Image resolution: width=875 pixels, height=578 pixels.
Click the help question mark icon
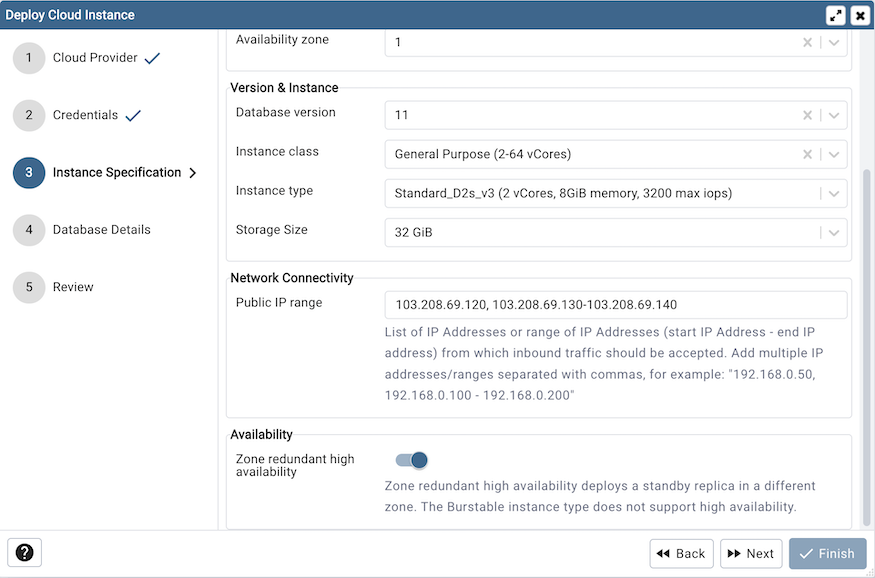coord(24,552)
